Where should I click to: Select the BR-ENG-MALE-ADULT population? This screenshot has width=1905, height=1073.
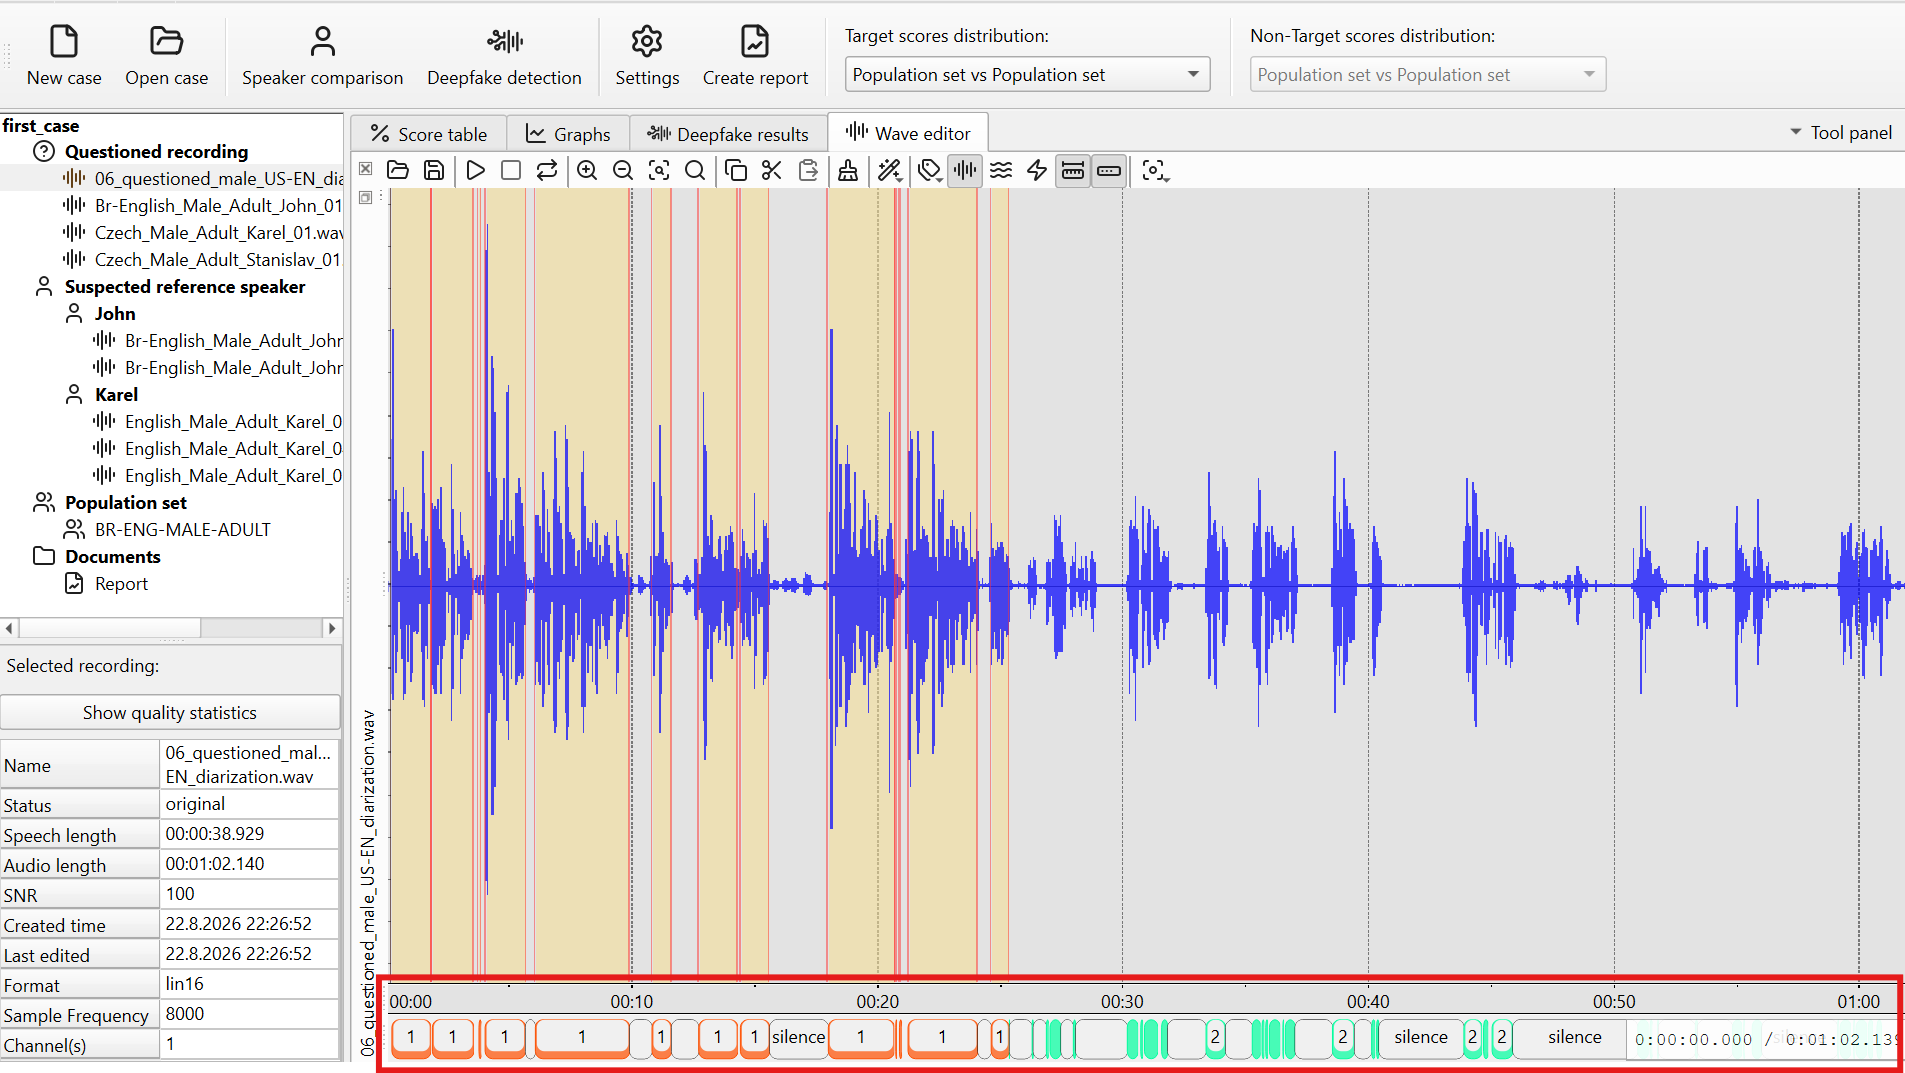(x=182, y=530)
